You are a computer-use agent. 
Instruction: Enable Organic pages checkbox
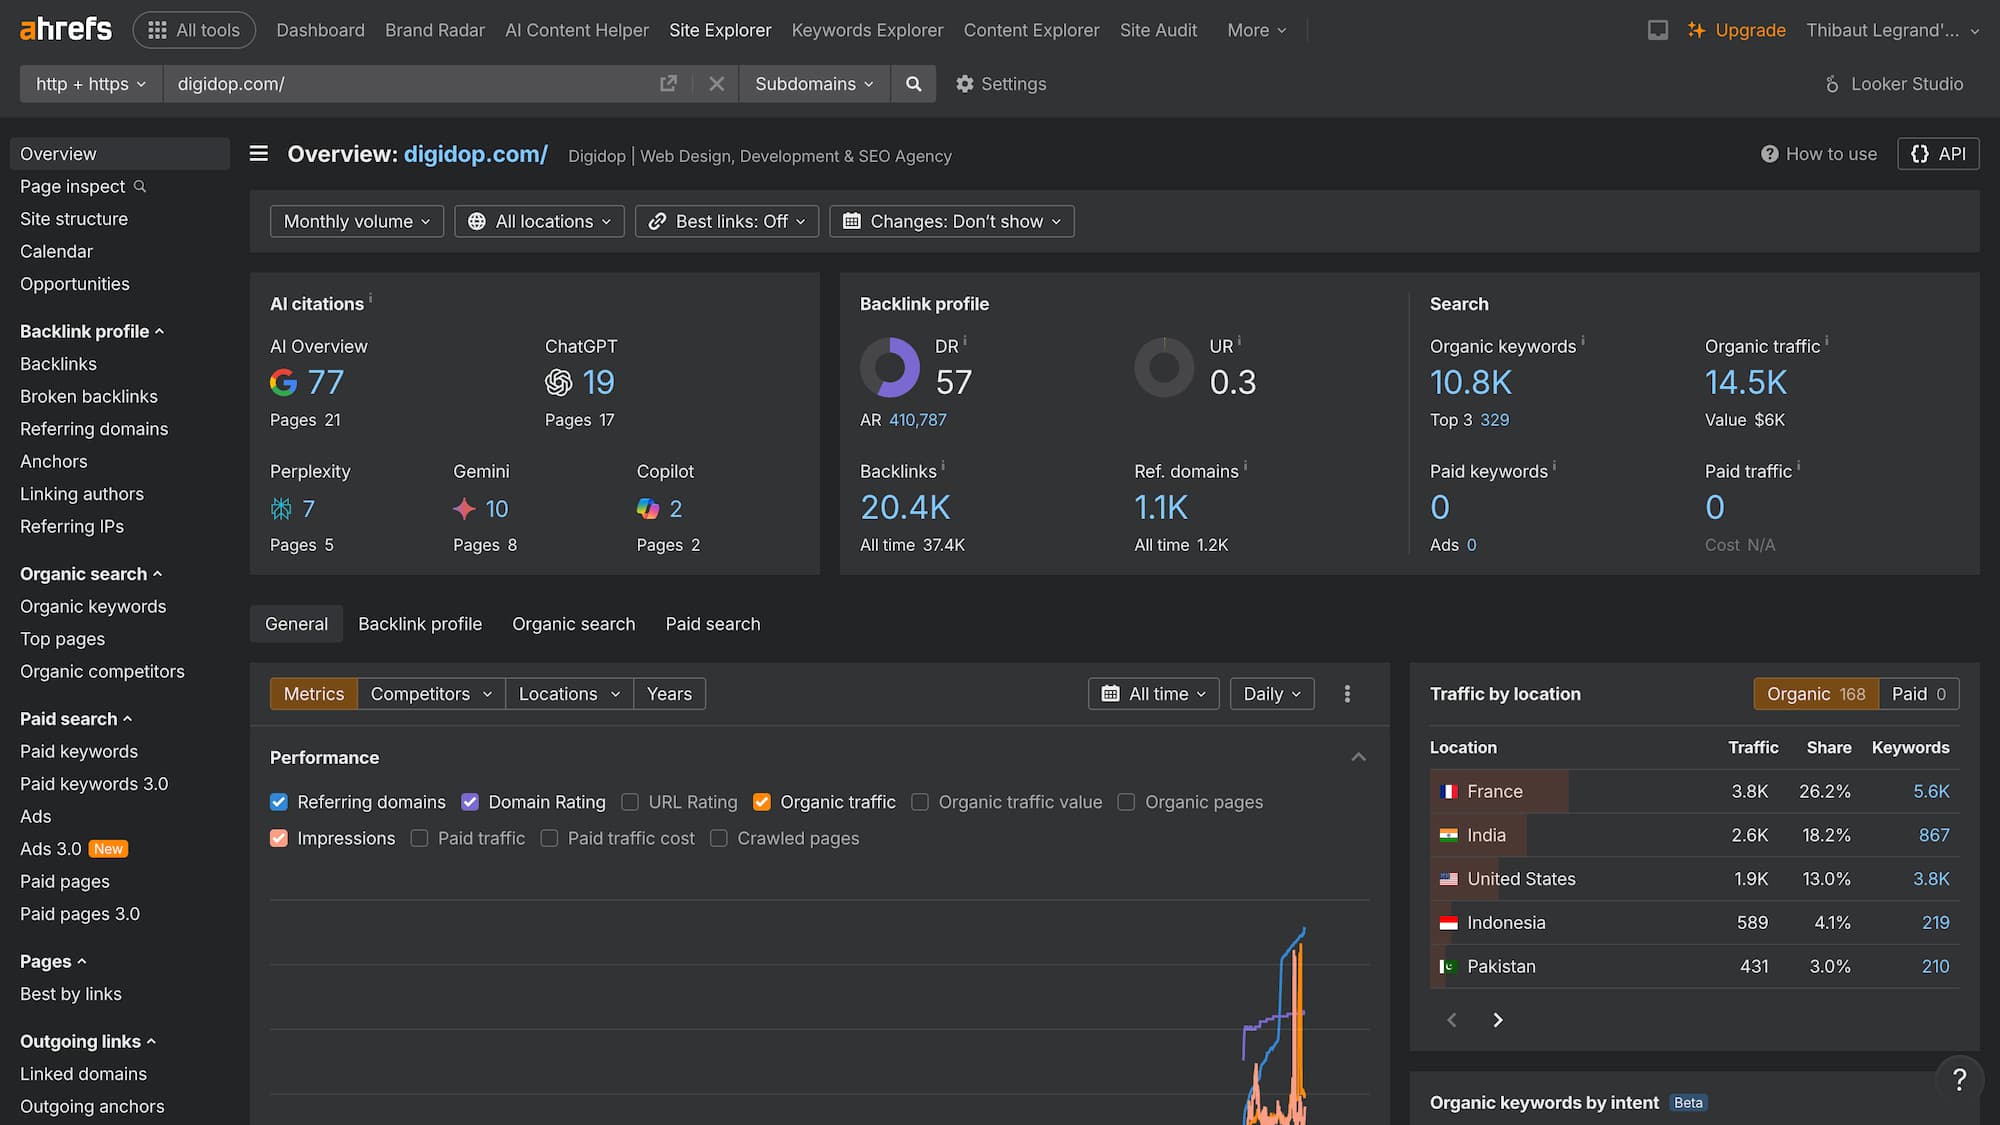point(1126,802)
